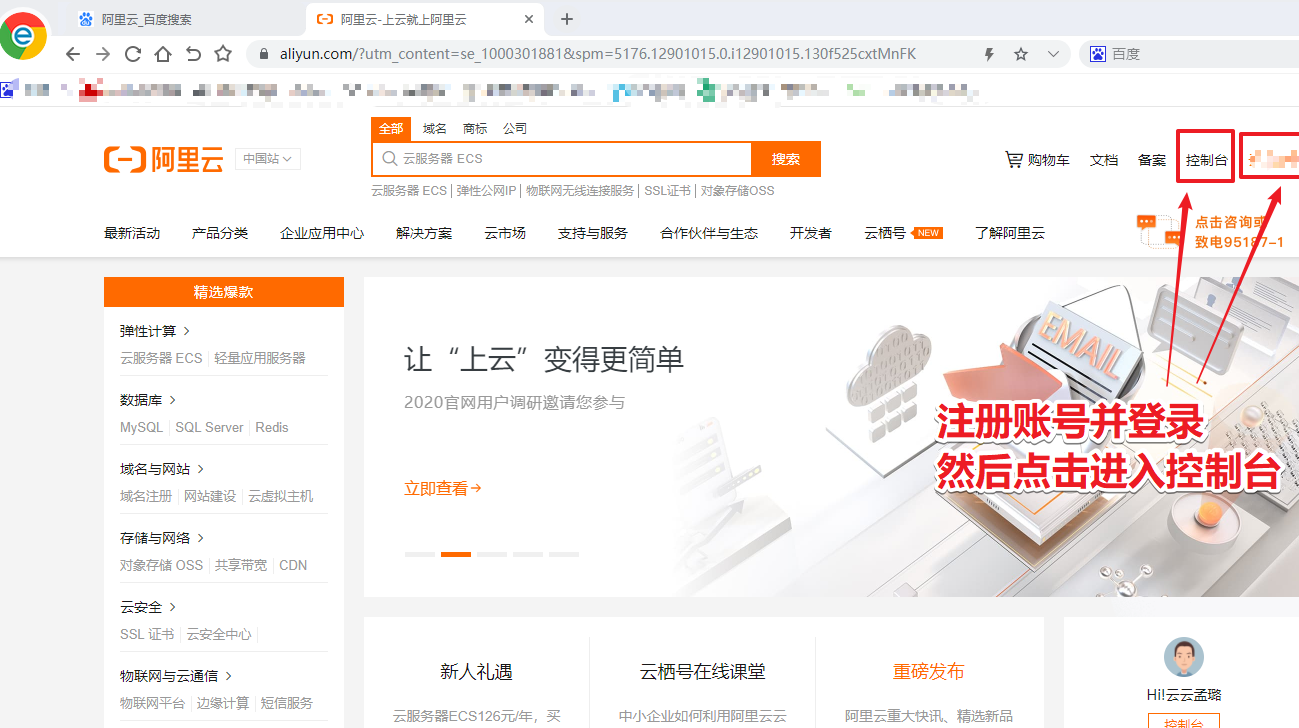Screen dimensions: 1299x728
Task: Select the second carousel indicator dot
Action: click(x=455, y=554)
